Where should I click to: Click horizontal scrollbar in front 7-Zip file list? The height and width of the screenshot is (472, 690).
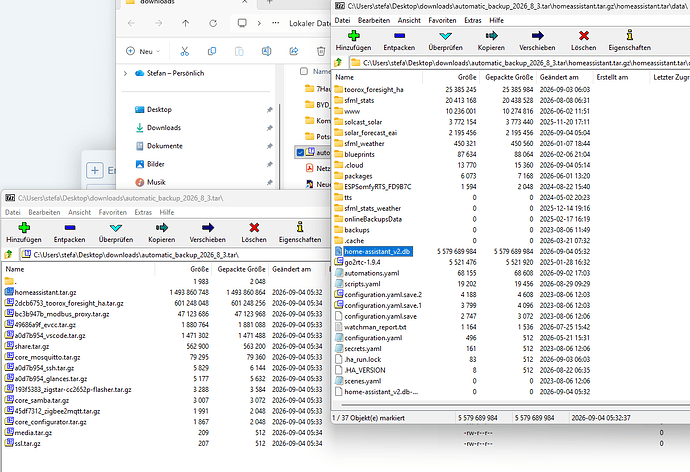point(515,405)
